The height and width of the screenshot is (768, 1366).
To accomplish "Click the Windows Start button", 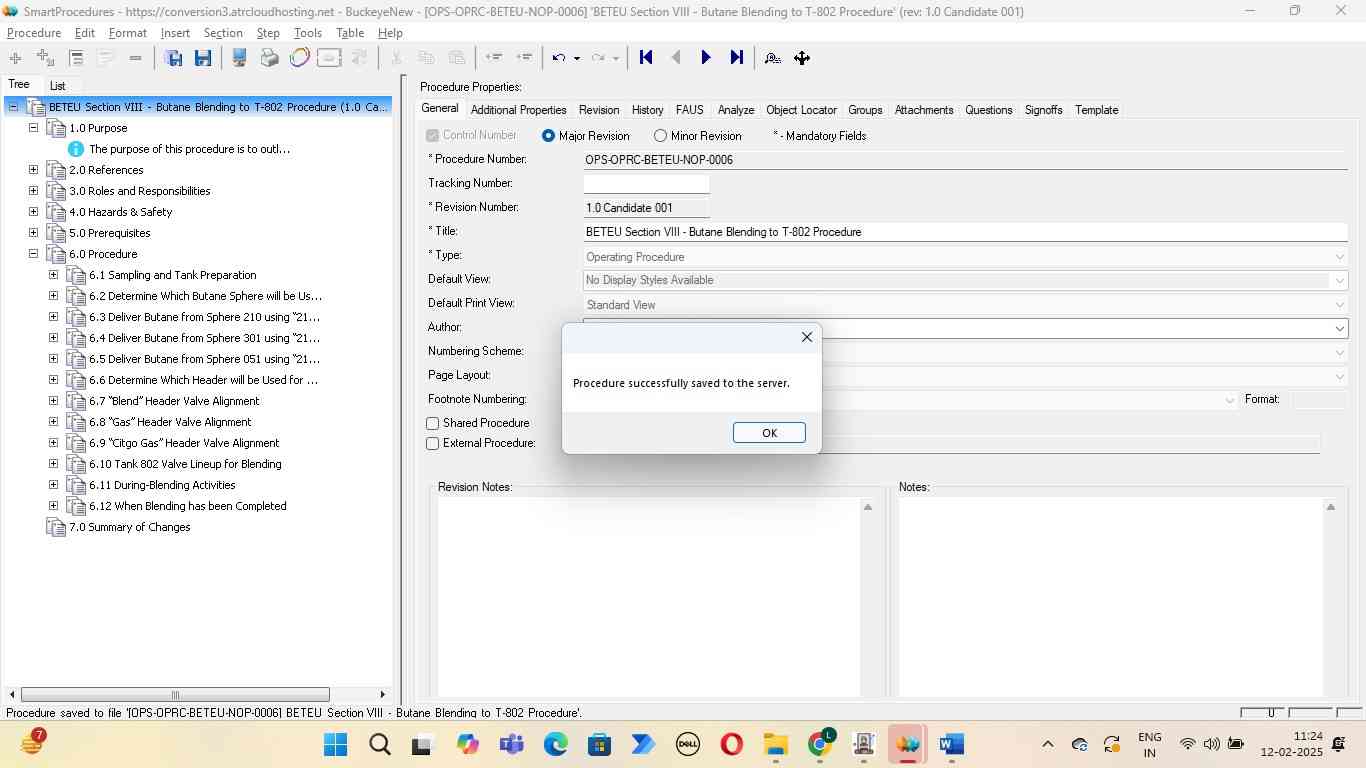I will click(336, 744).
